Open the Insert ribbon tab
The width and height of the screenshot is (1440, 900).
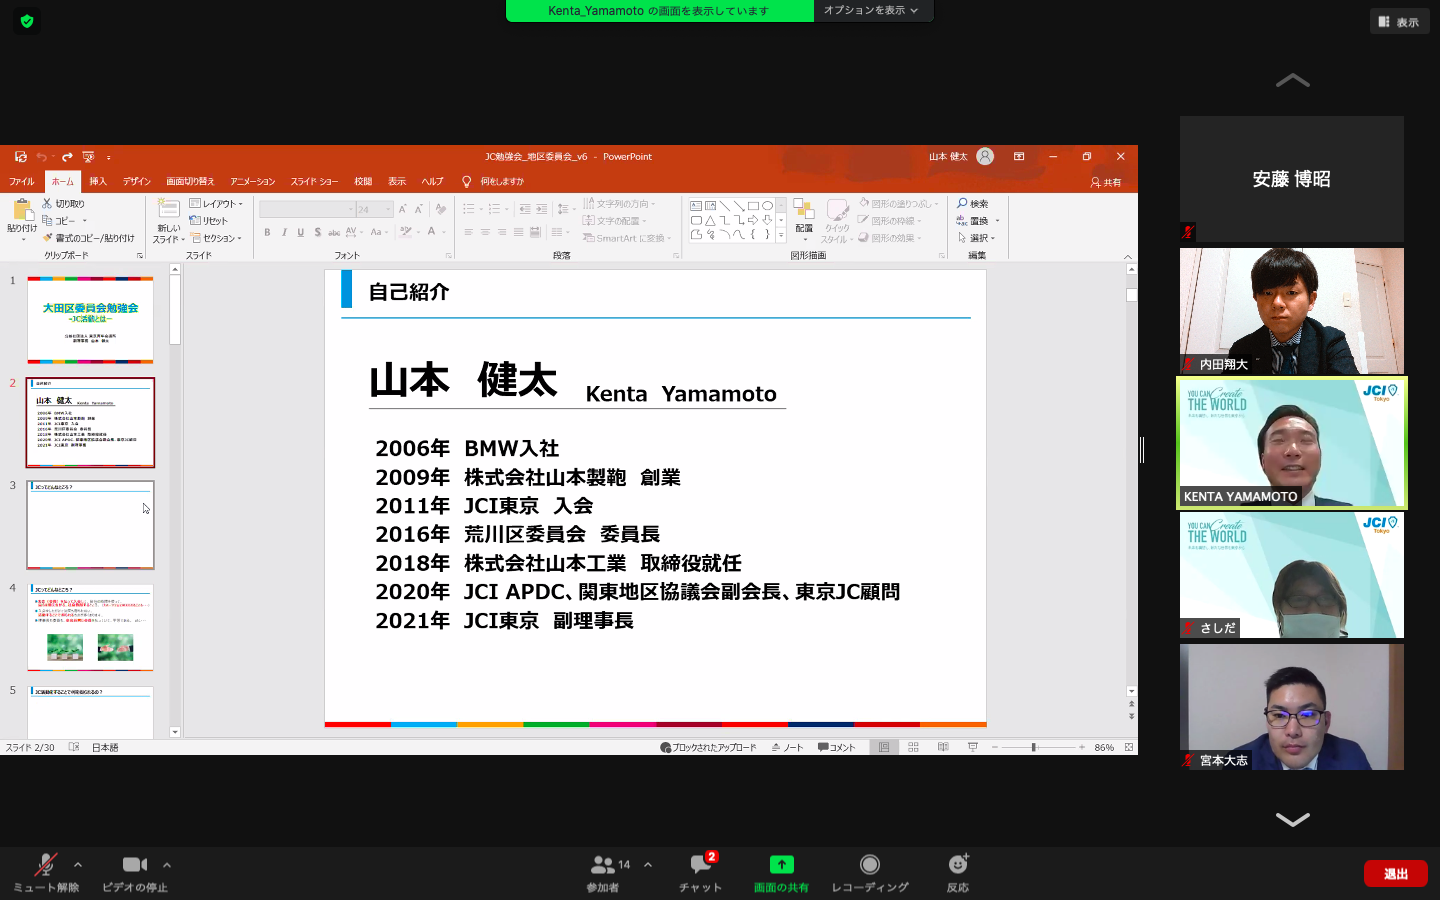tap(98, 182)
